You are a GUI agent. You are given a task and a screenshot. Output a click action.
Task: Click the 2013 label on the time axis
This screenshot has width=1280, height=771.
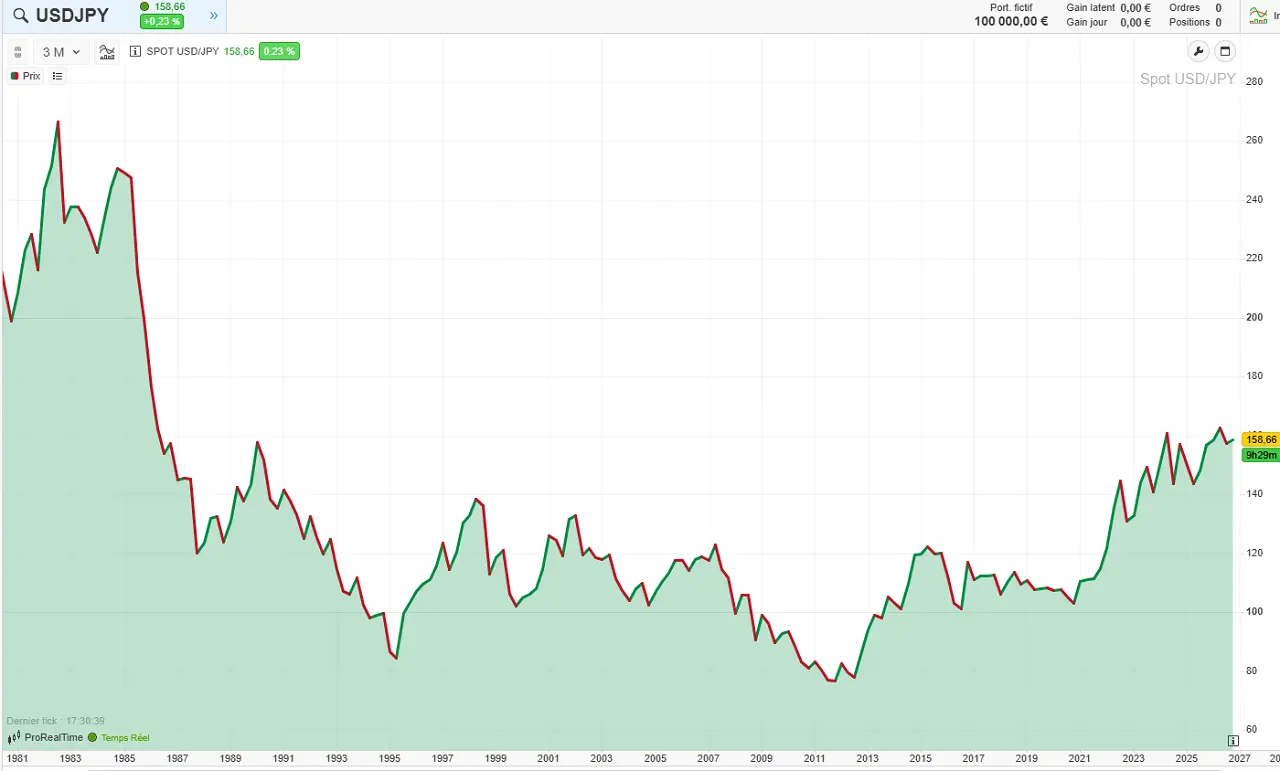(x=867, y=759)
